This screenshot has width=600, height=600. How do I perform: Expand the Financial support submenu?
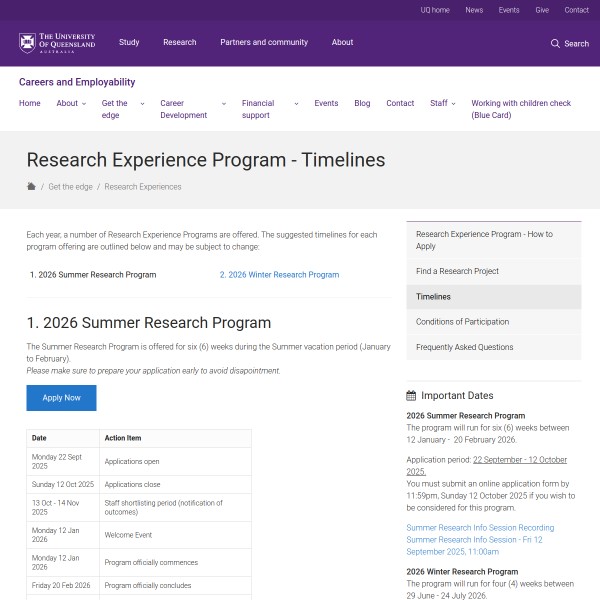(x=297, y=104)
